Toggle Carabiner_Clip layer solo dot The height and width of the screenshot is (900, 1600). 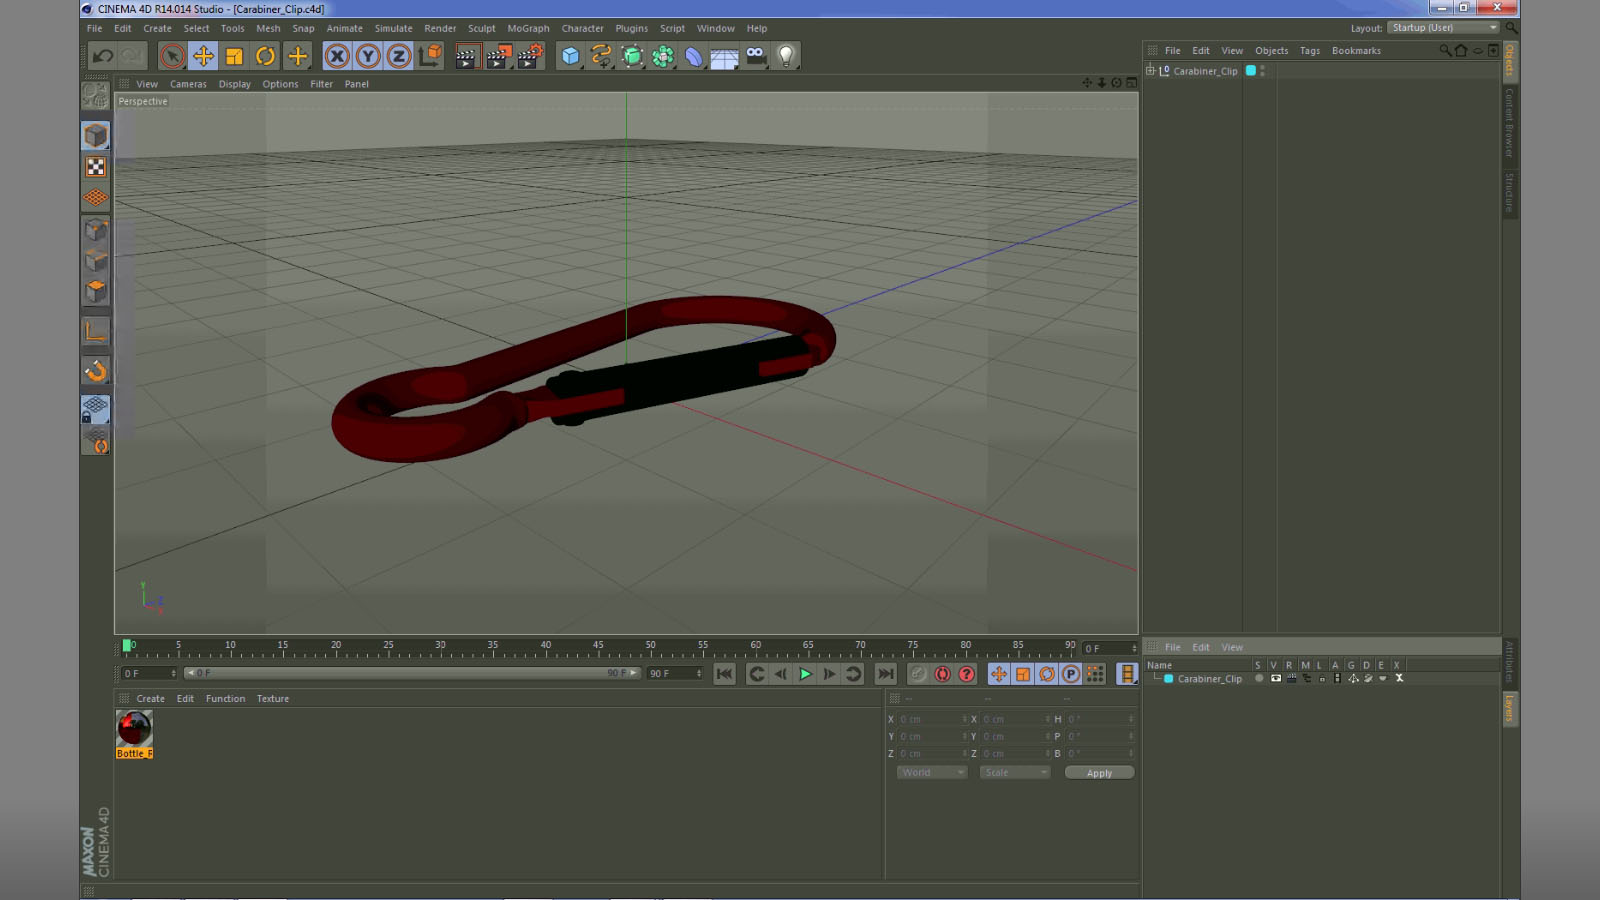pos(1259,678)
